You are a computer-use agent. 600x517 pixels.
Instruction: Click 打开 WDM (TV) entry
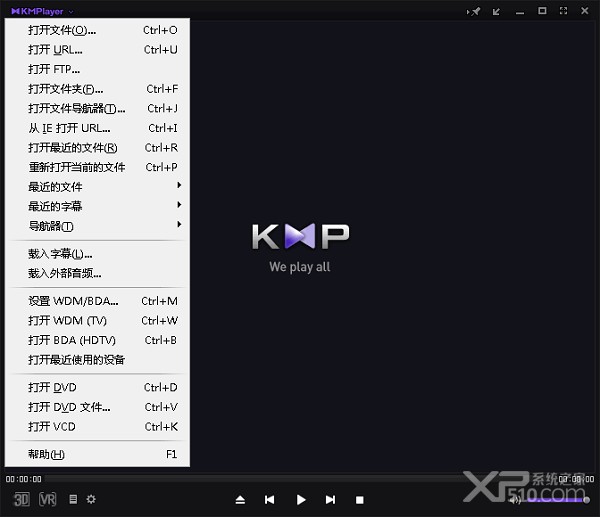97,320
